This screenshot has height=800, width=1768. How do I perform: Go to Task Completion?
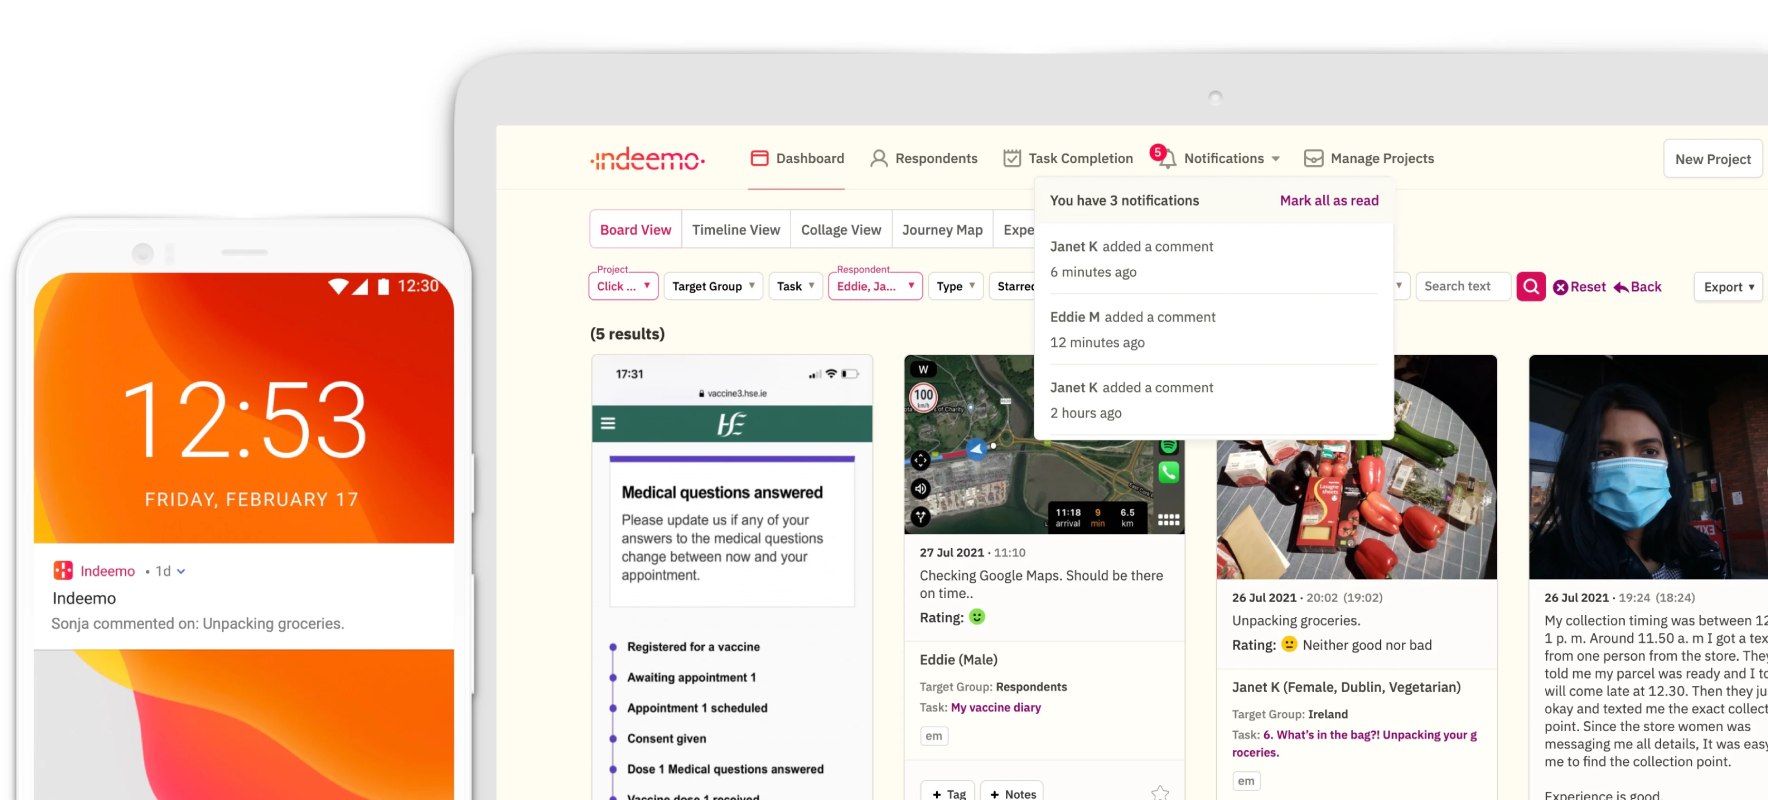pos(1068,158)
